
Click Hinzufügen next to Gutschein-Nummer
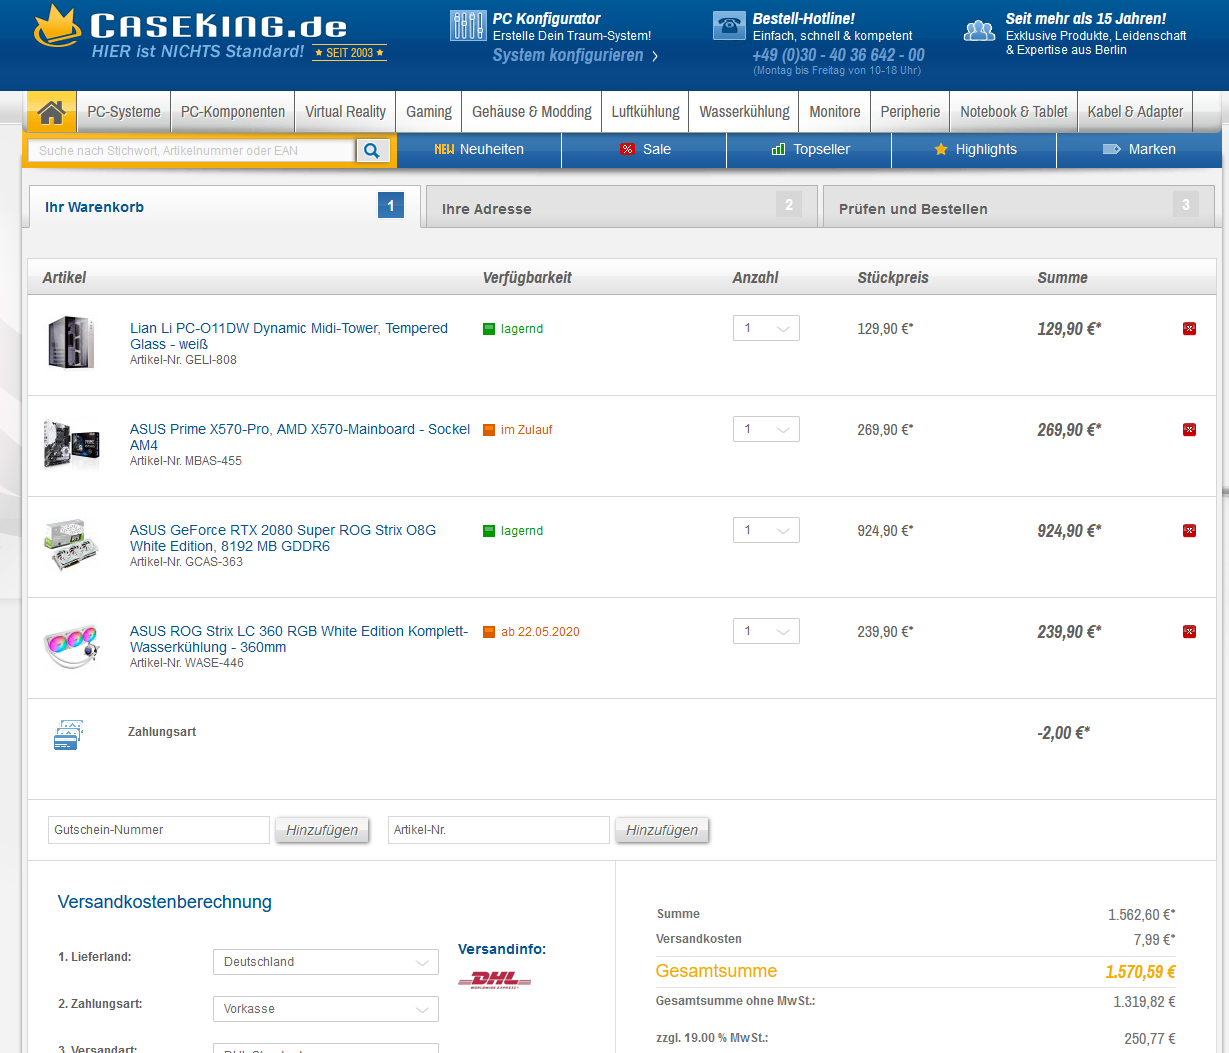[322, 830]
